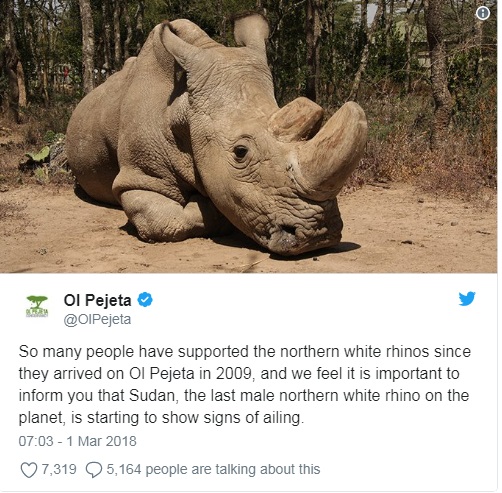Click the reply speech bubble icon
Viewport: 502px width, 493px height.
pyautogui.click(x=94, y=470)
